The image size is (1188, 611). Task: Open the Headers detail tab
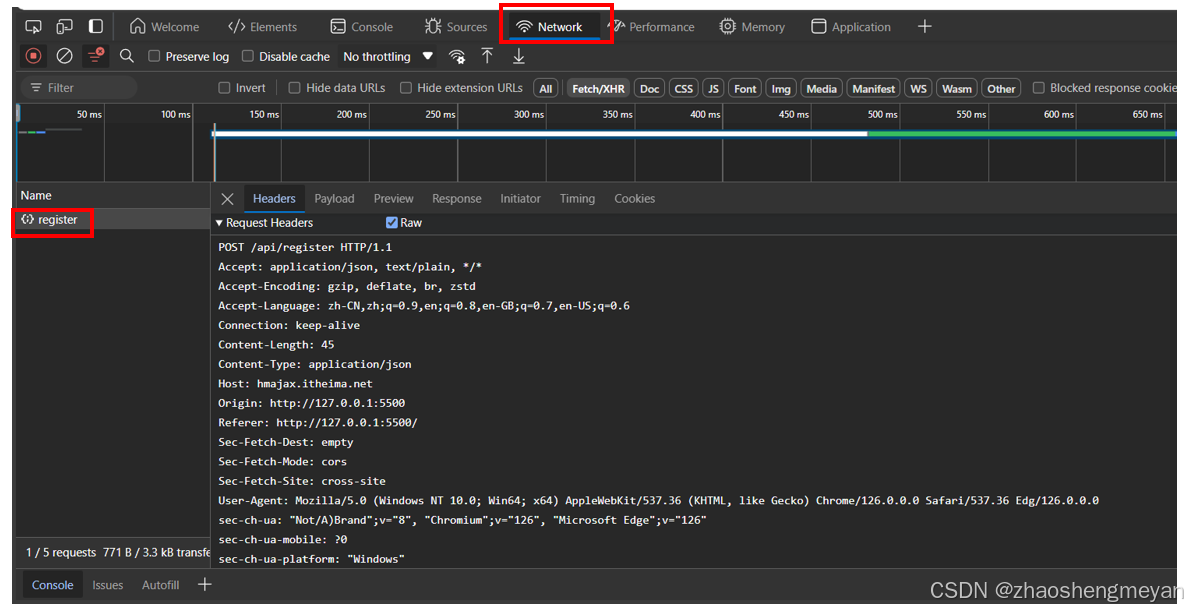pos(274,199)
